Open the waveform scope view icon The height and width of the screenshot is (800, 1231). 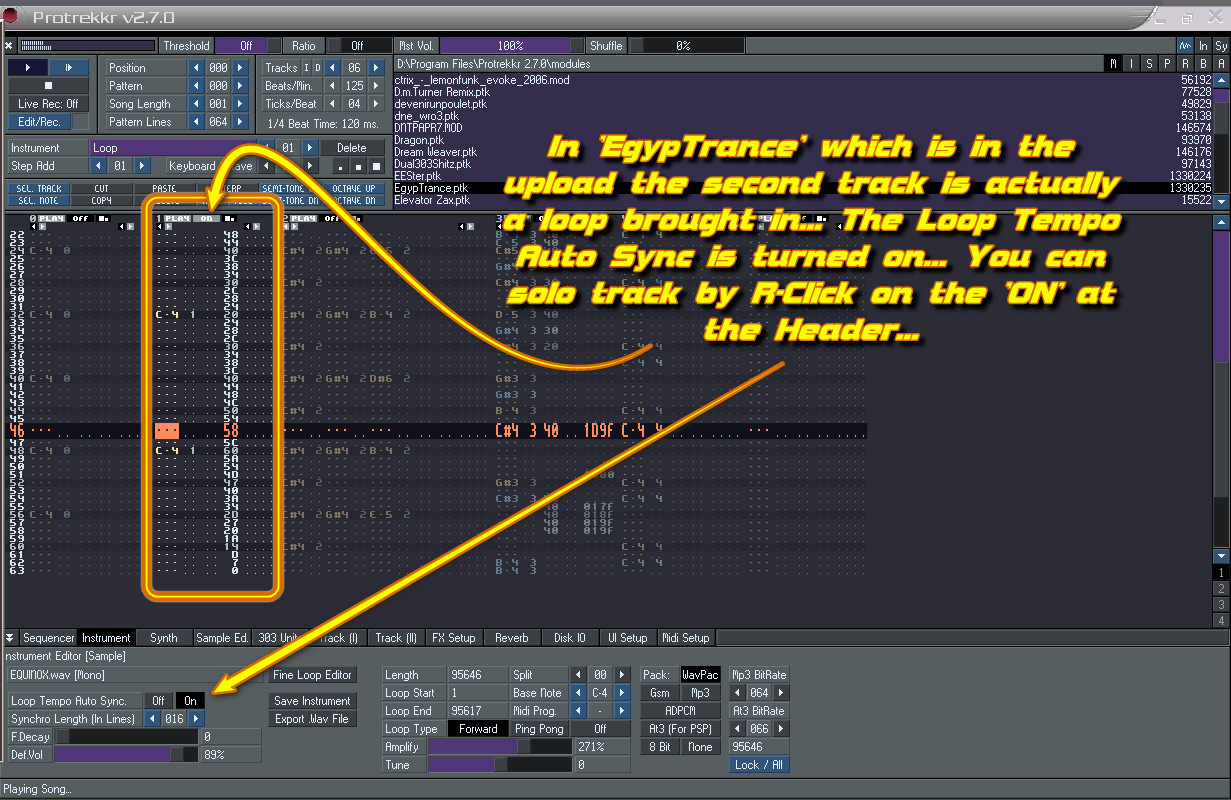(x=1184, y=45)
